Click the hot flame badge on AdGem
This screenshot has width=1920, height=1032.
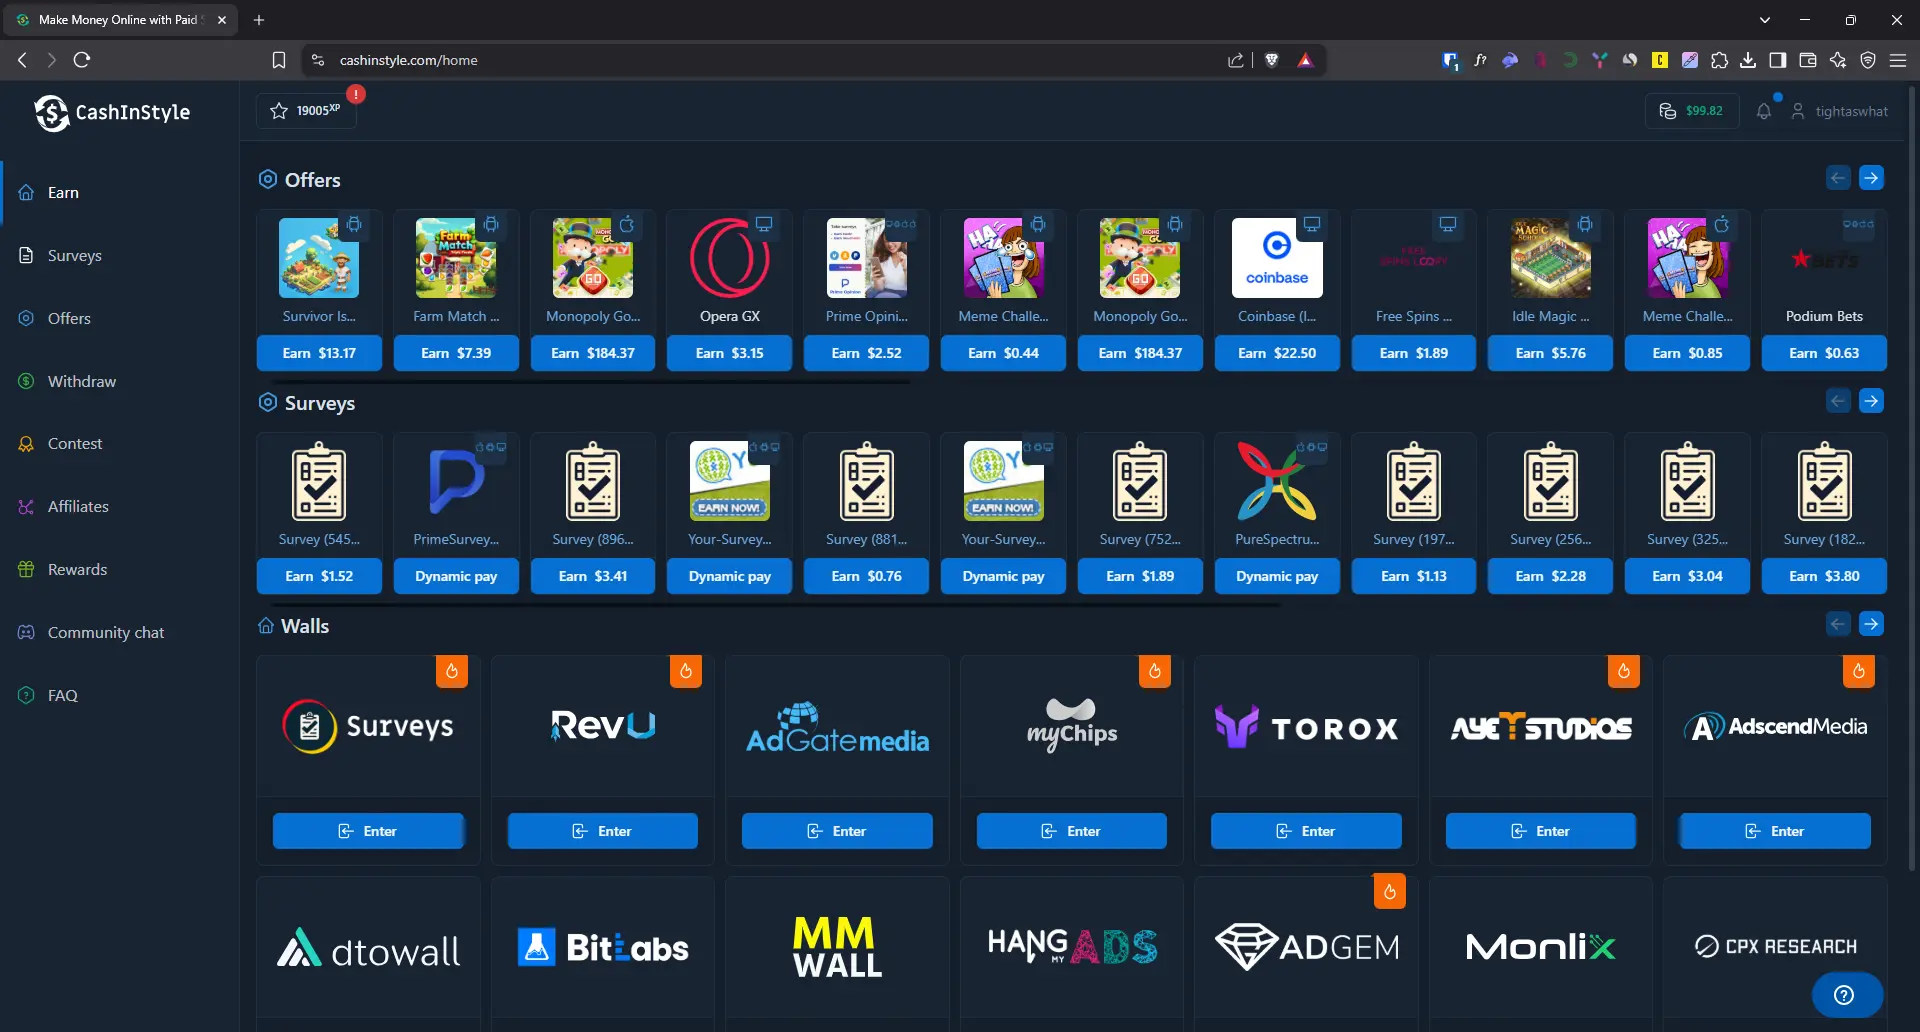coord(1390,892)
